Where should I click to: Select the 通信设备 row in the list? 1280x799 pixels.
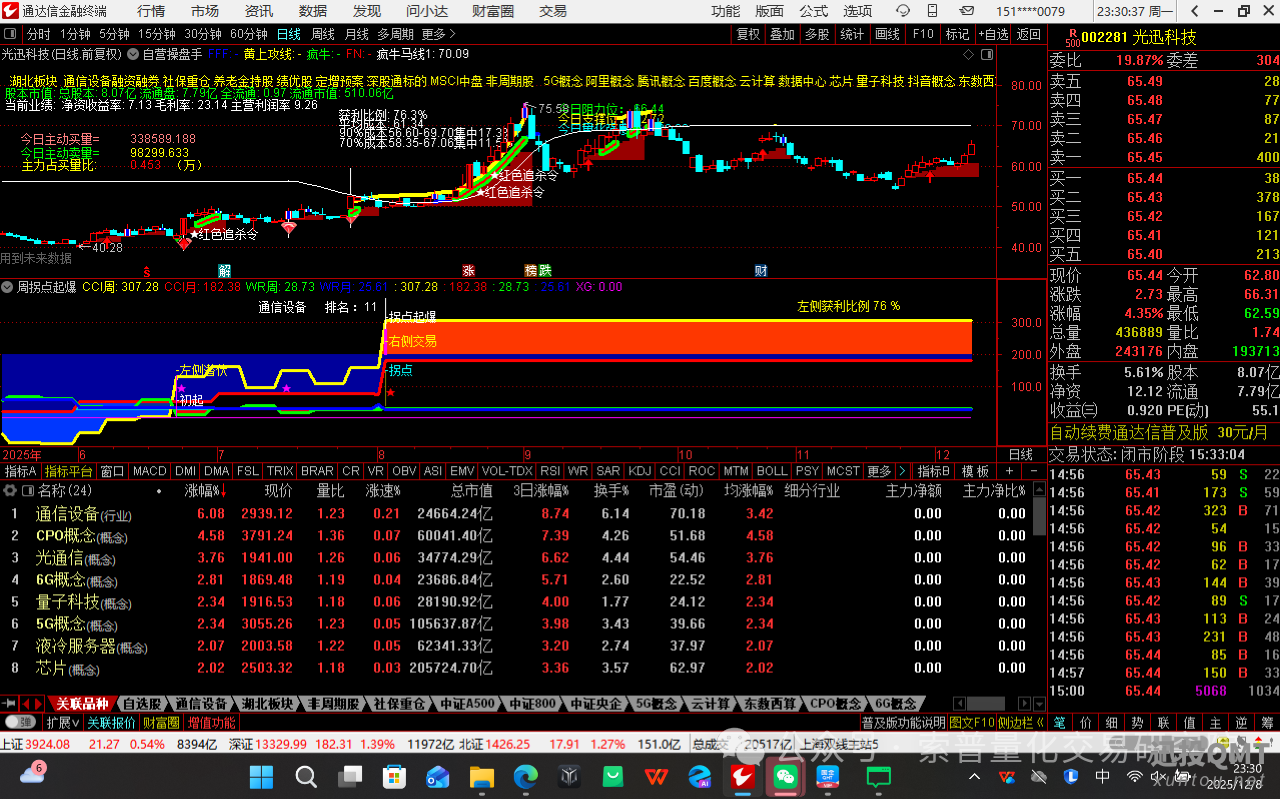click(68, 513)
